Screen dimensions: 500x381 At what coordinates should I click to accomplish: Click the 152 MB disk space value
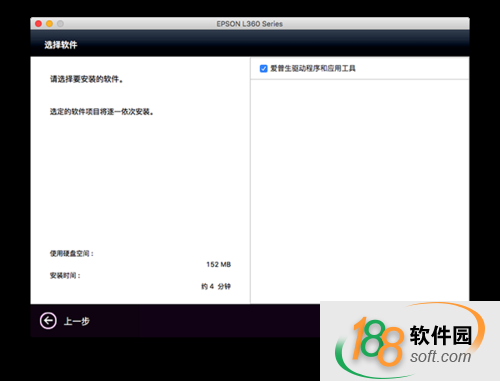[219, 264]
